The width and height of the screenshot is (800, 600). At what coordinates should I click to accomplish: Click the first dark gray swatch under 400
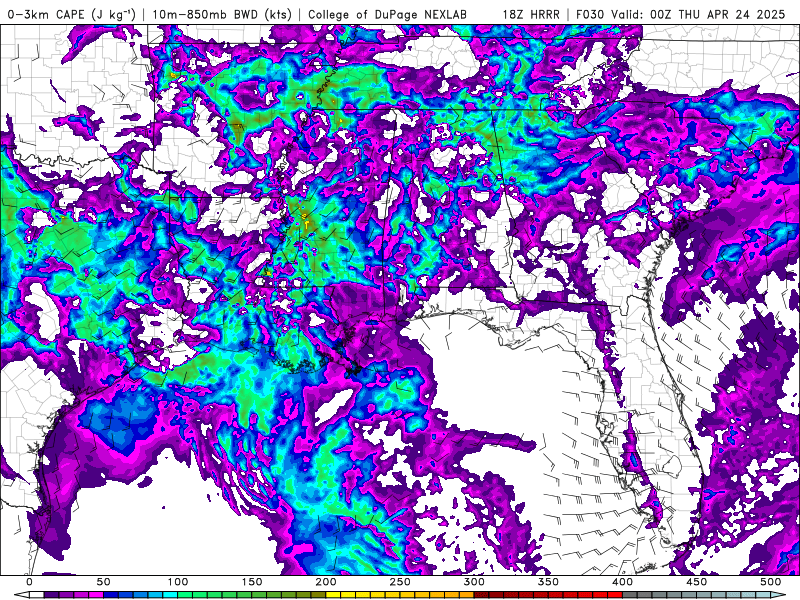click(x=630, y=595)
